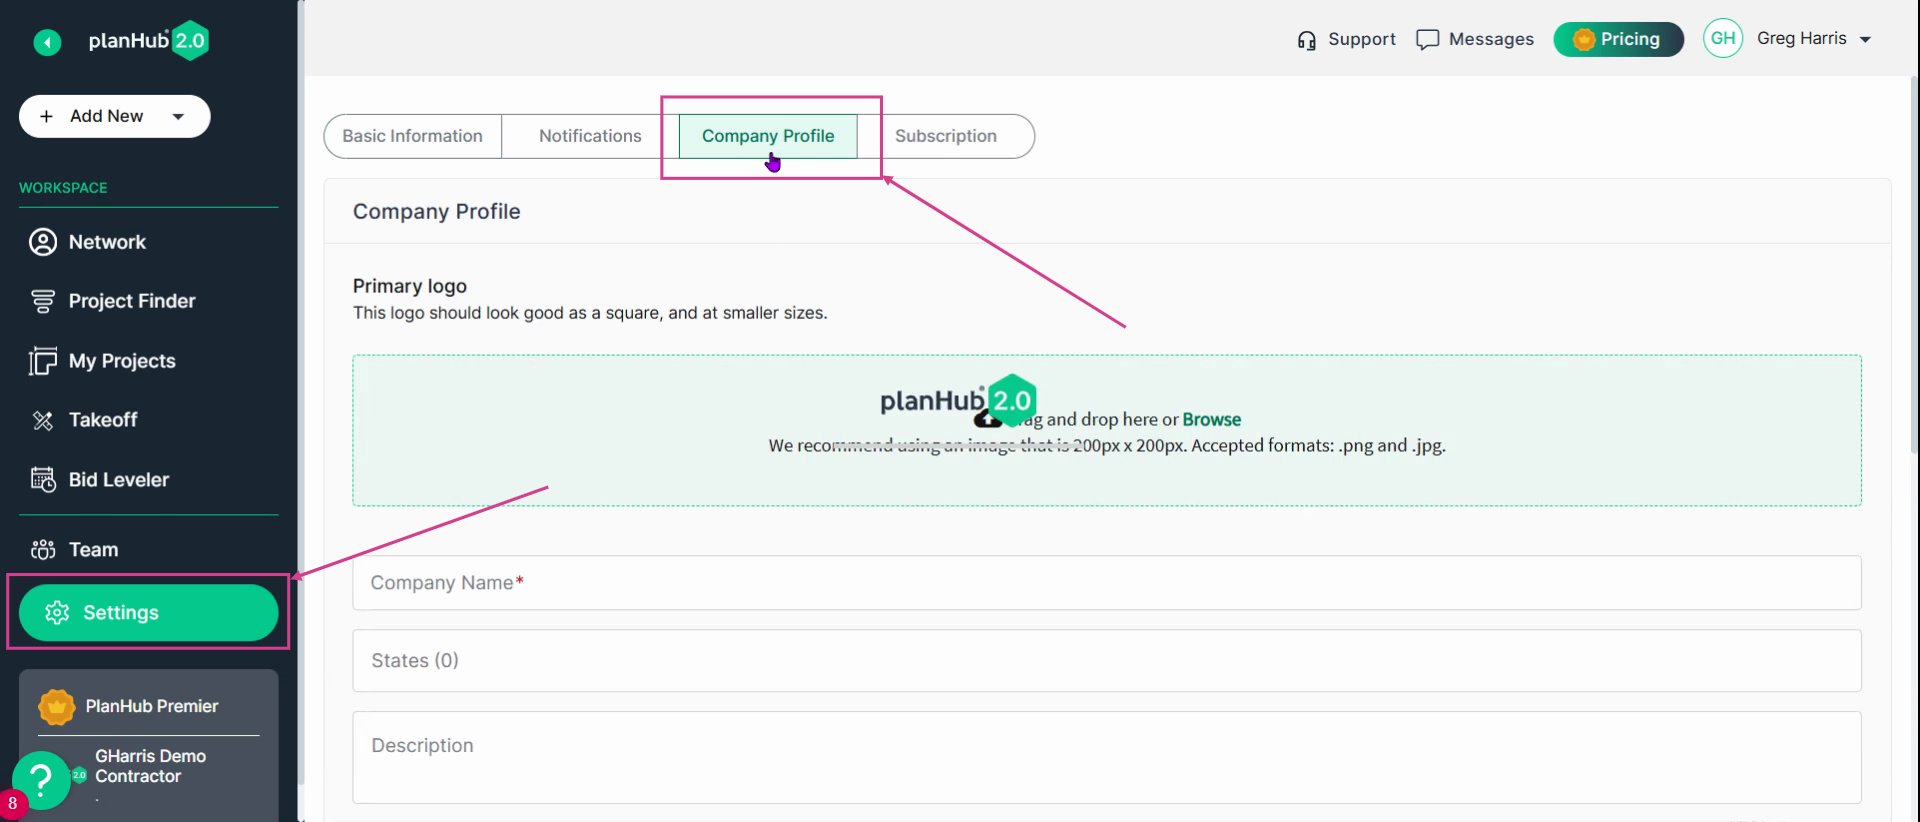
Task: Click the GH user avatar
Action: (x=1723, y=39)
